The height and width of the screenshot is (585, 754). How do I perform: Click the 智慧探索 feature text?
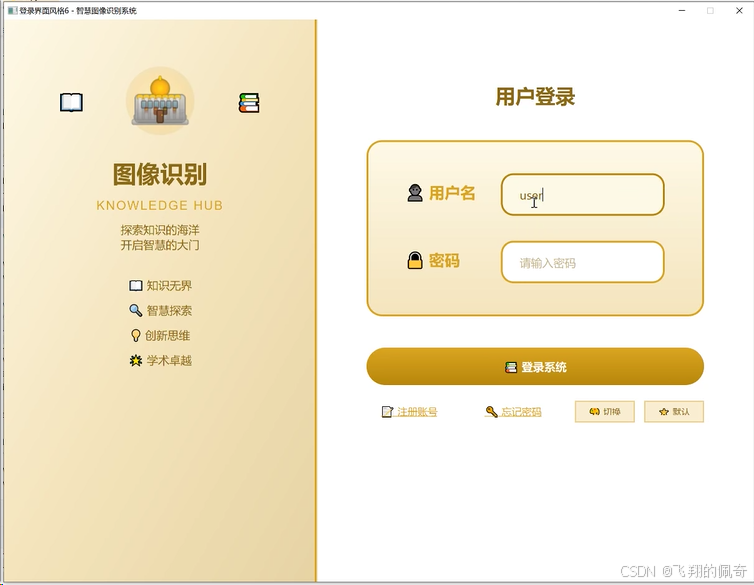(x=169, y=311)
